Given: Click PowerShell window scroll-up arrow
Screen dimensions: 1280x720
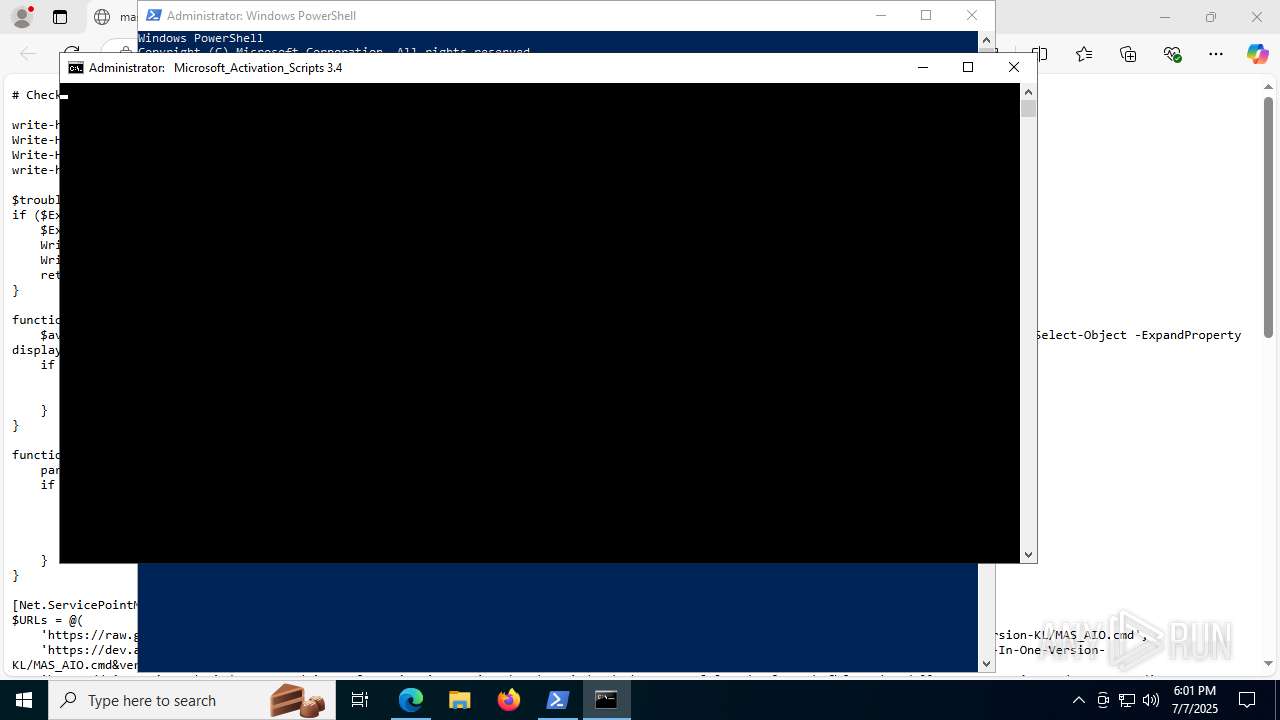Looking at the screenshot, I should (986, 40).
